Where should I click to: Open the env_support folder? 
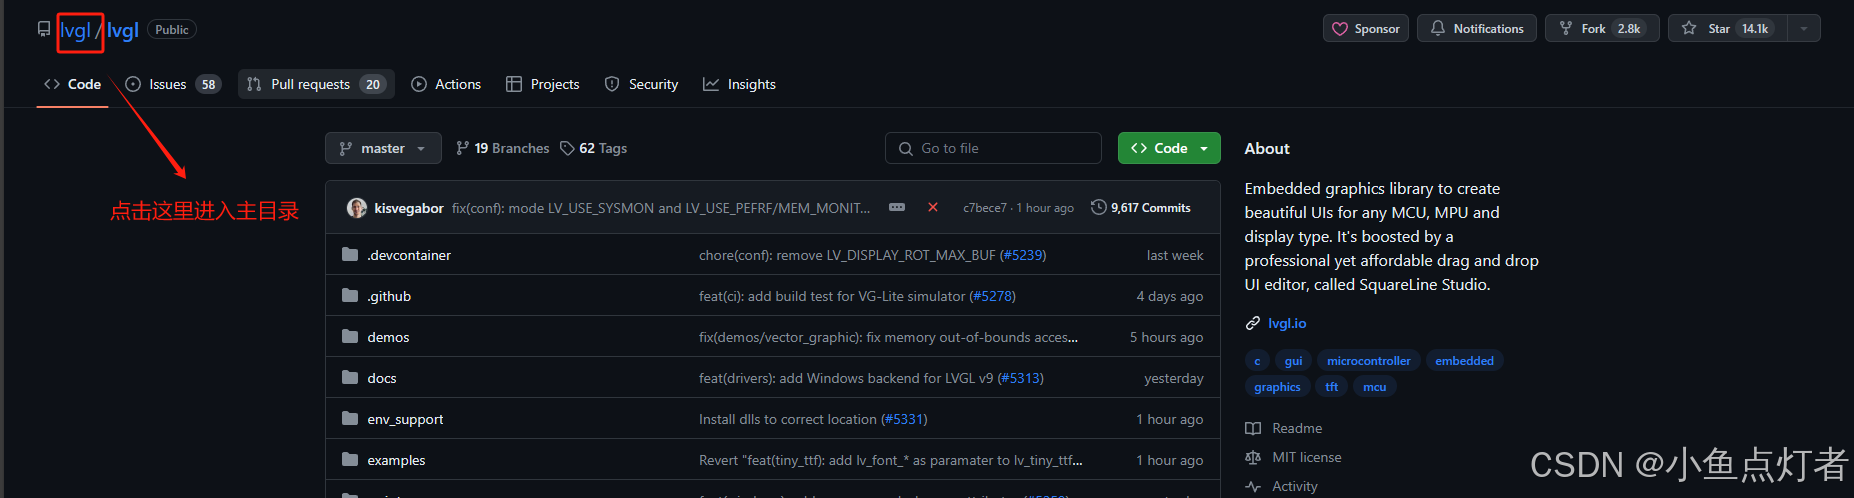pyautogui.click(x=405, y=419)
